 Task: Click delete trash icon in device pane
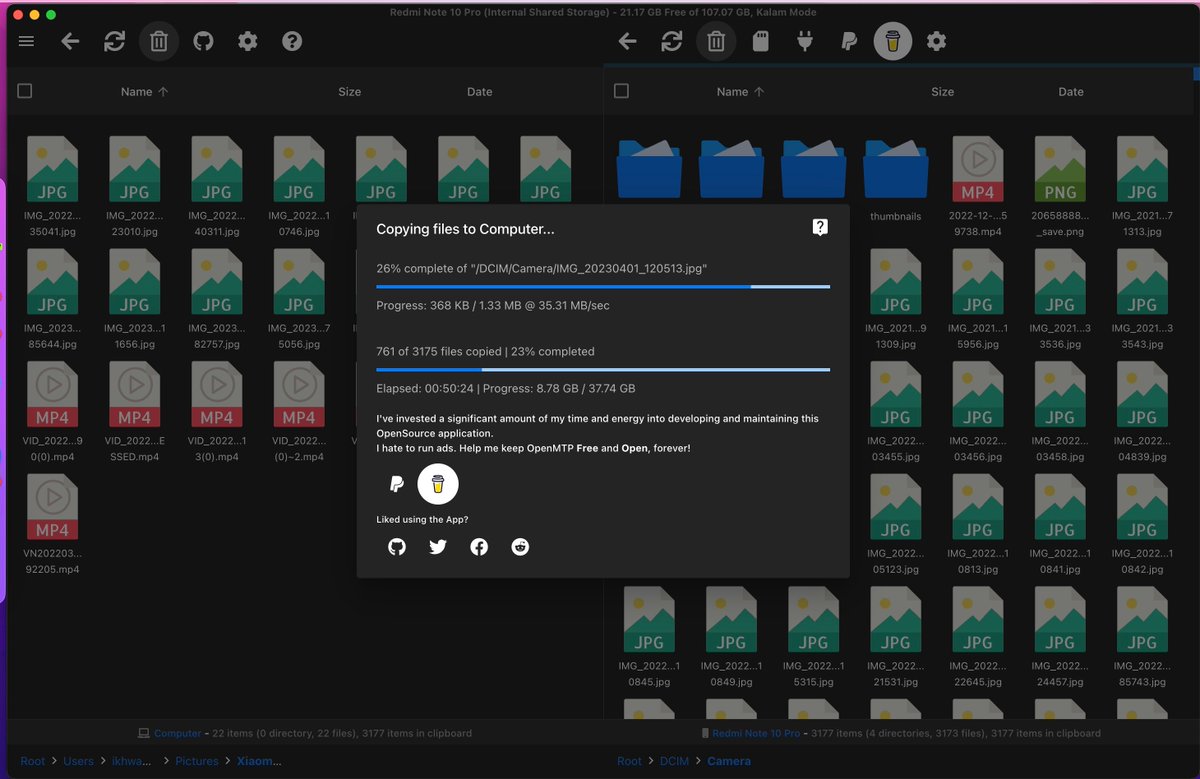click(x=716, y=41)
